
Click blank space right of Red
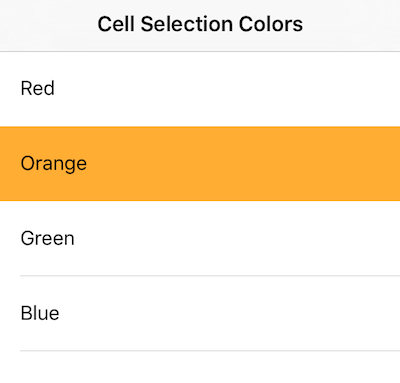[x=227, y=89]
